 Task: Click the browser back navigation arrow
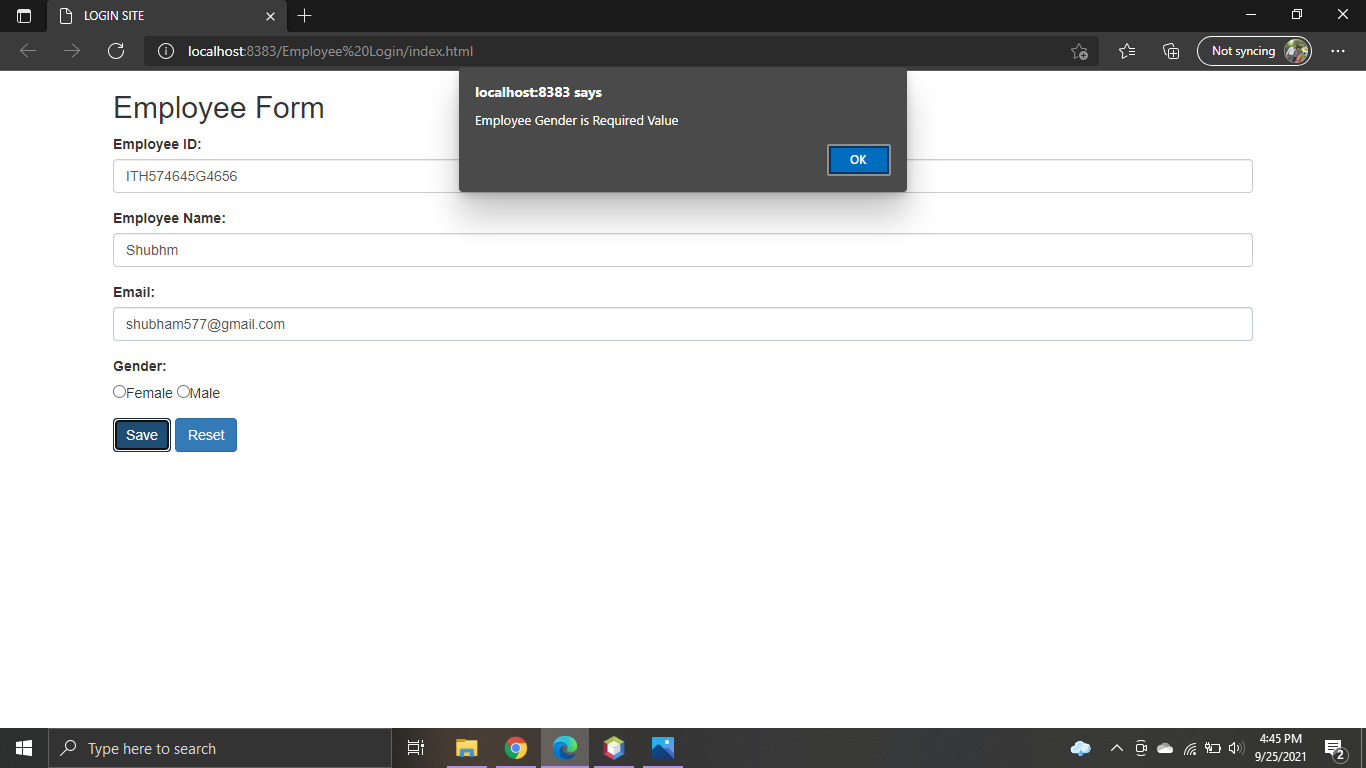coord(27,51)
